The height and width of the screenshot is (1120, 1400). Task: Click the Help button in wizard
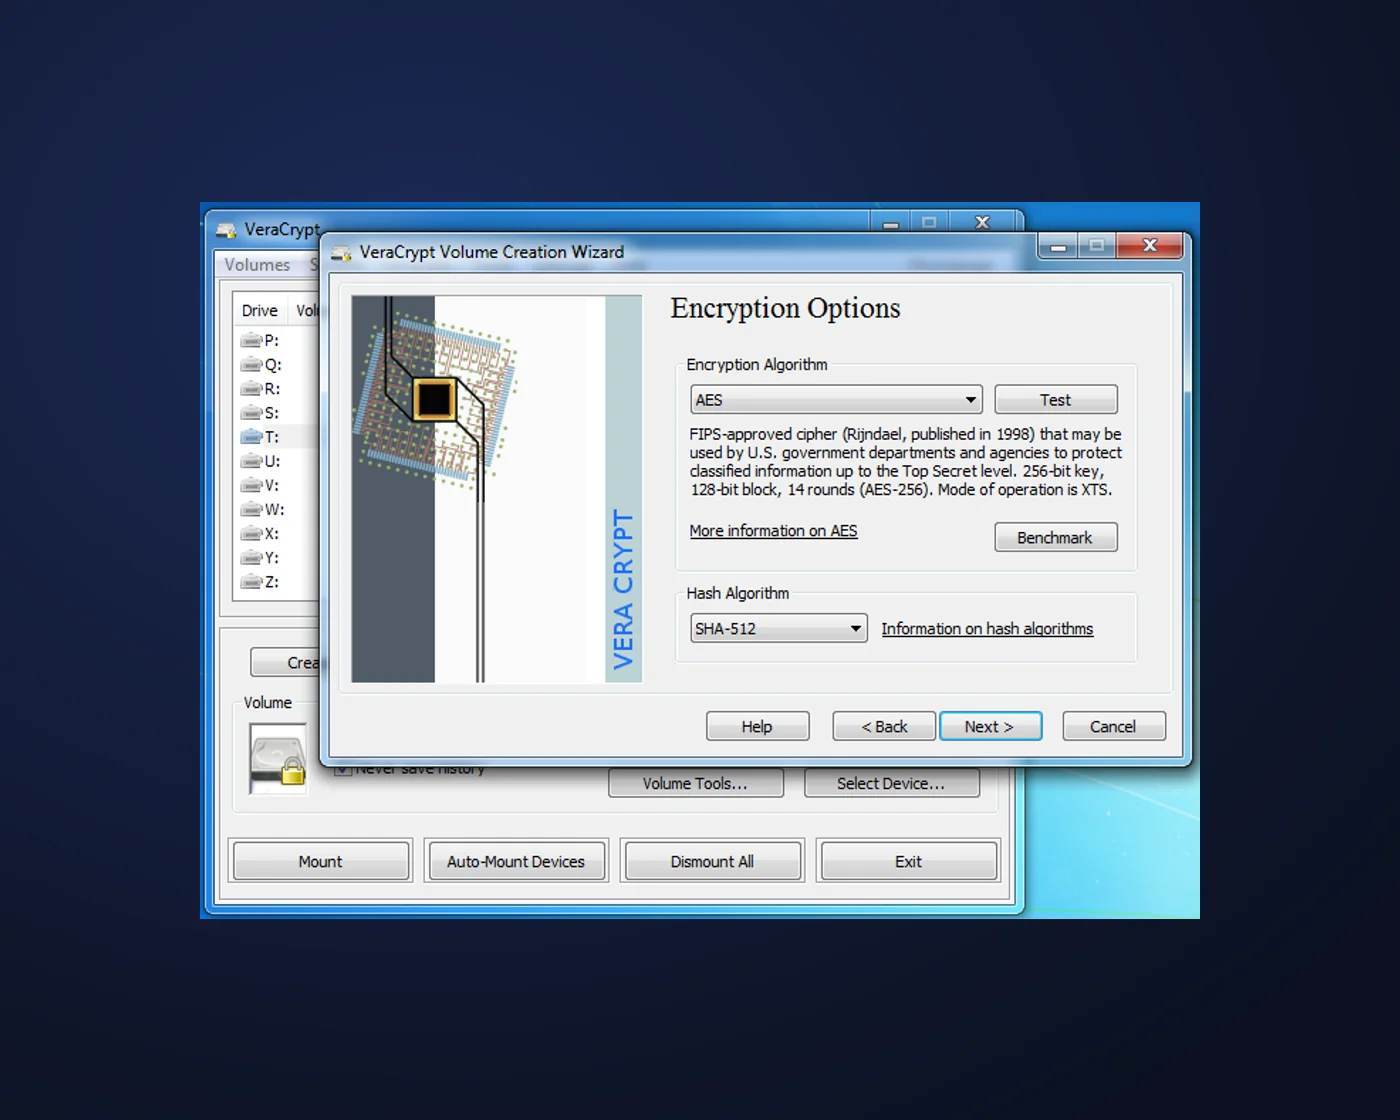pos(757,727)
